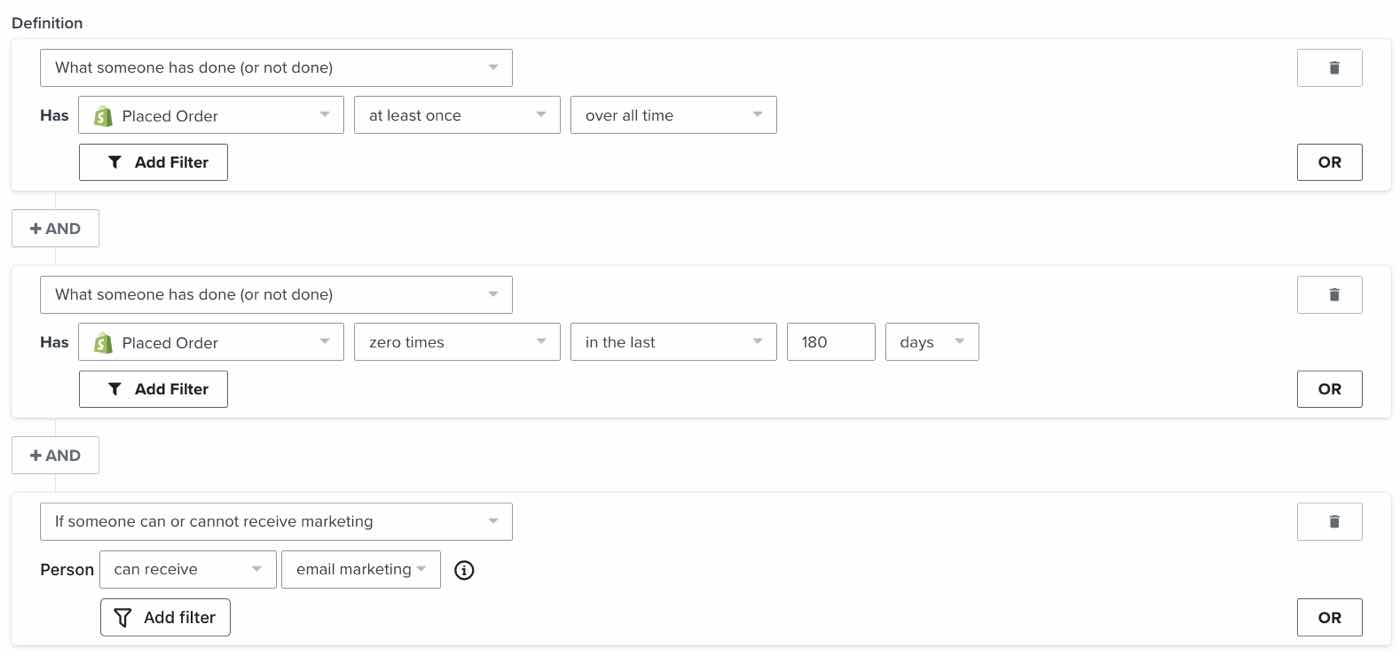Click Add Filter under the zero times condition
The width and height of the screenshot is (1400, 656).
(x=153, y=390)
